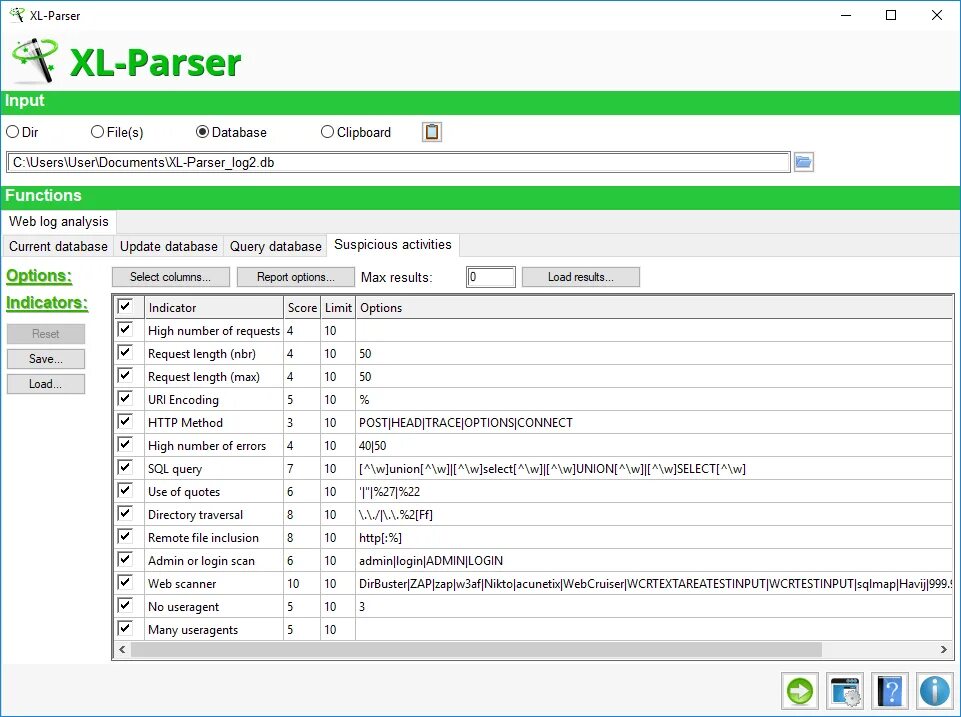Toggle the URI Encoding checkbox
961x717 pixels.
click(125, 398)
